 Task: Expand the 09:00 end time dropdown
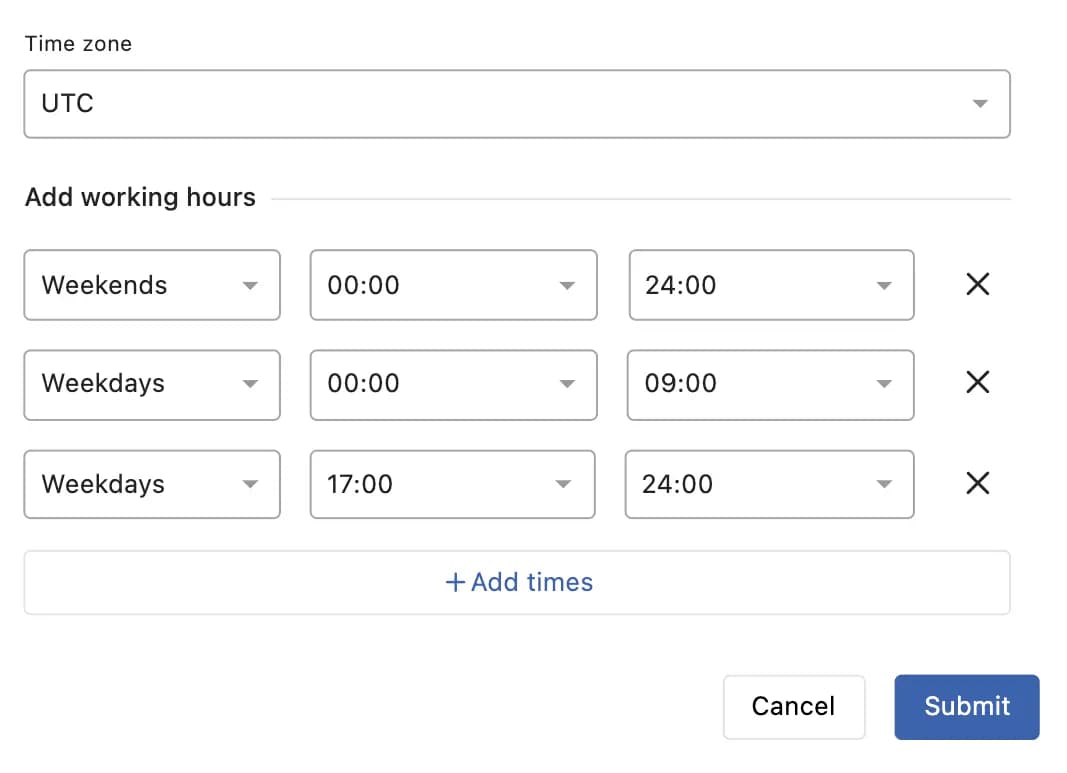pyautogui.click(x=771, y=383)
